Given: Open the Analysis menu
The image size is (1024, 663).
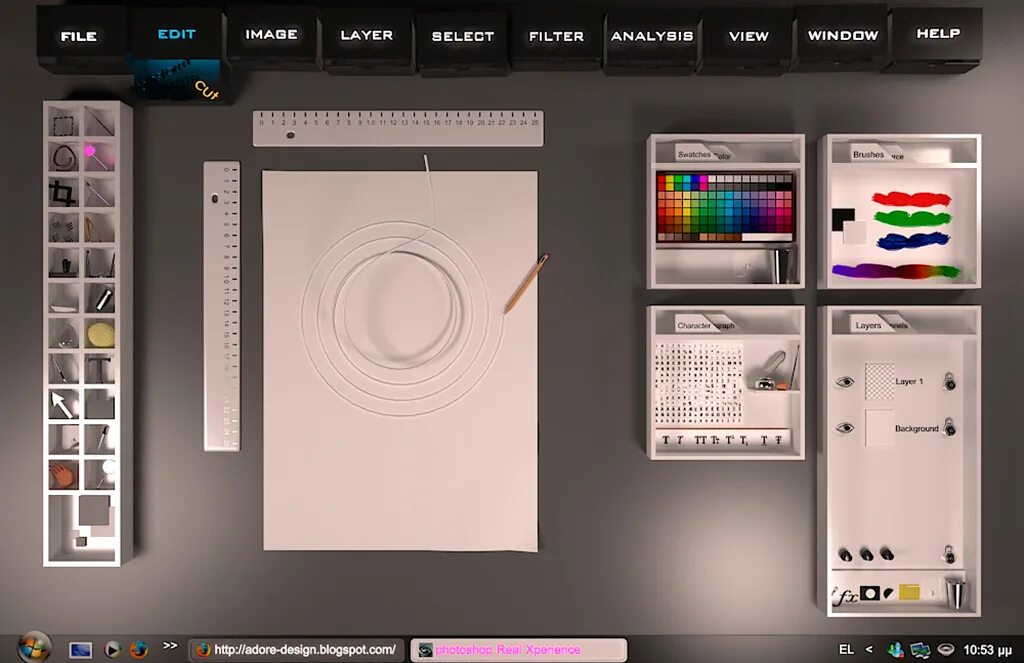Looking at the screenshot, I should [x=652, y=37].
